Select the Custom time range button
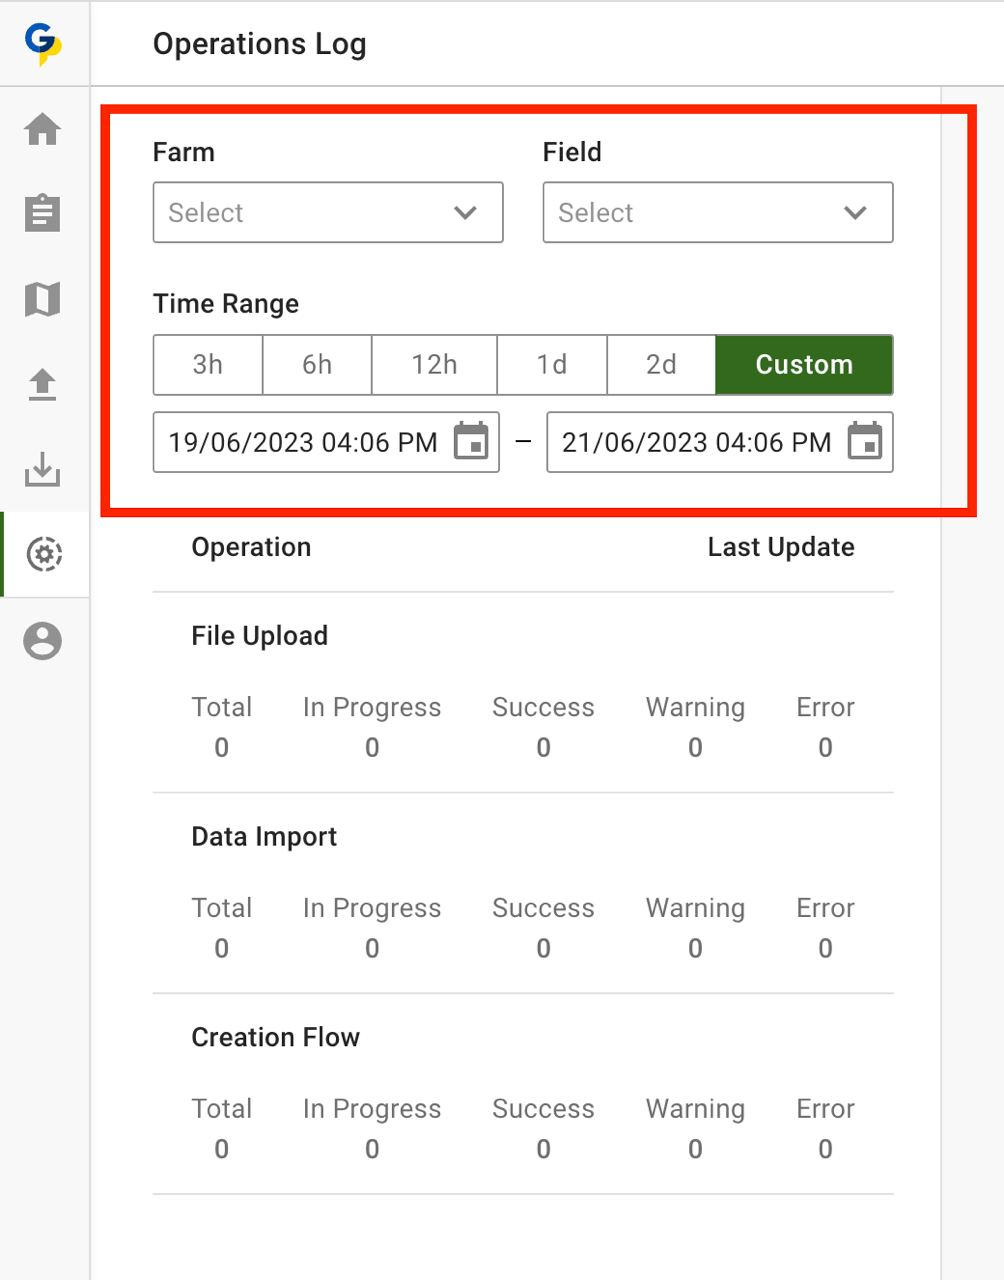 click(804, 365)
